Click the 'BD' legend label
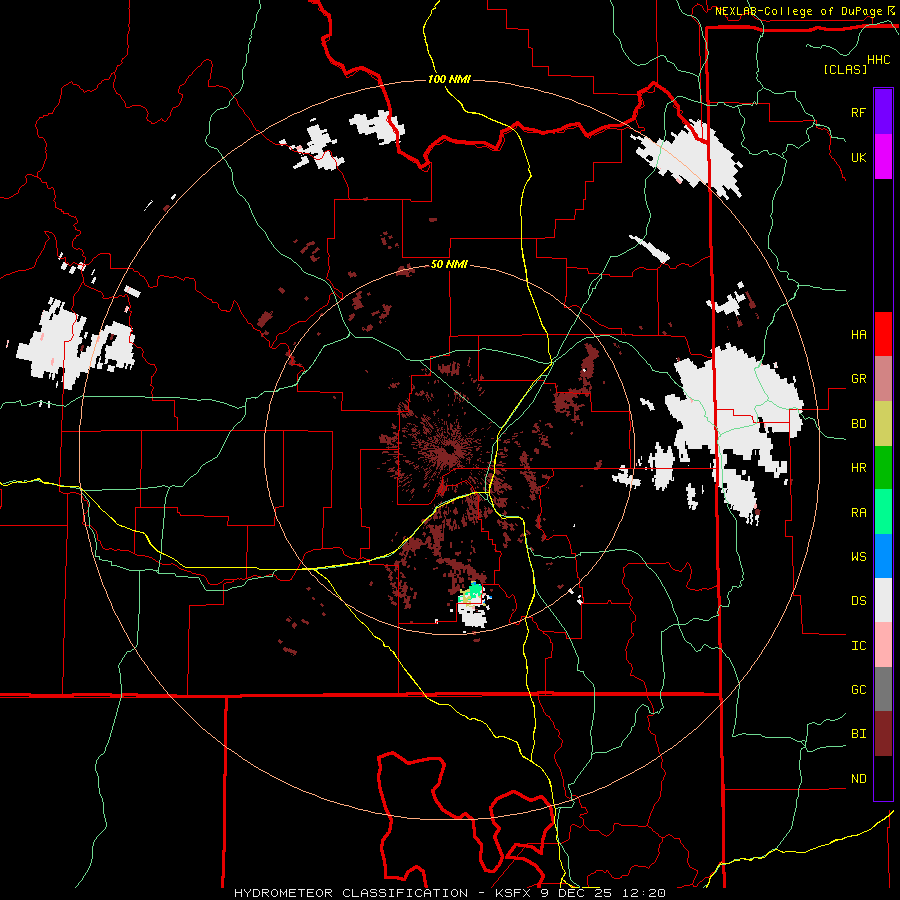900x900 pixels. 858,424
